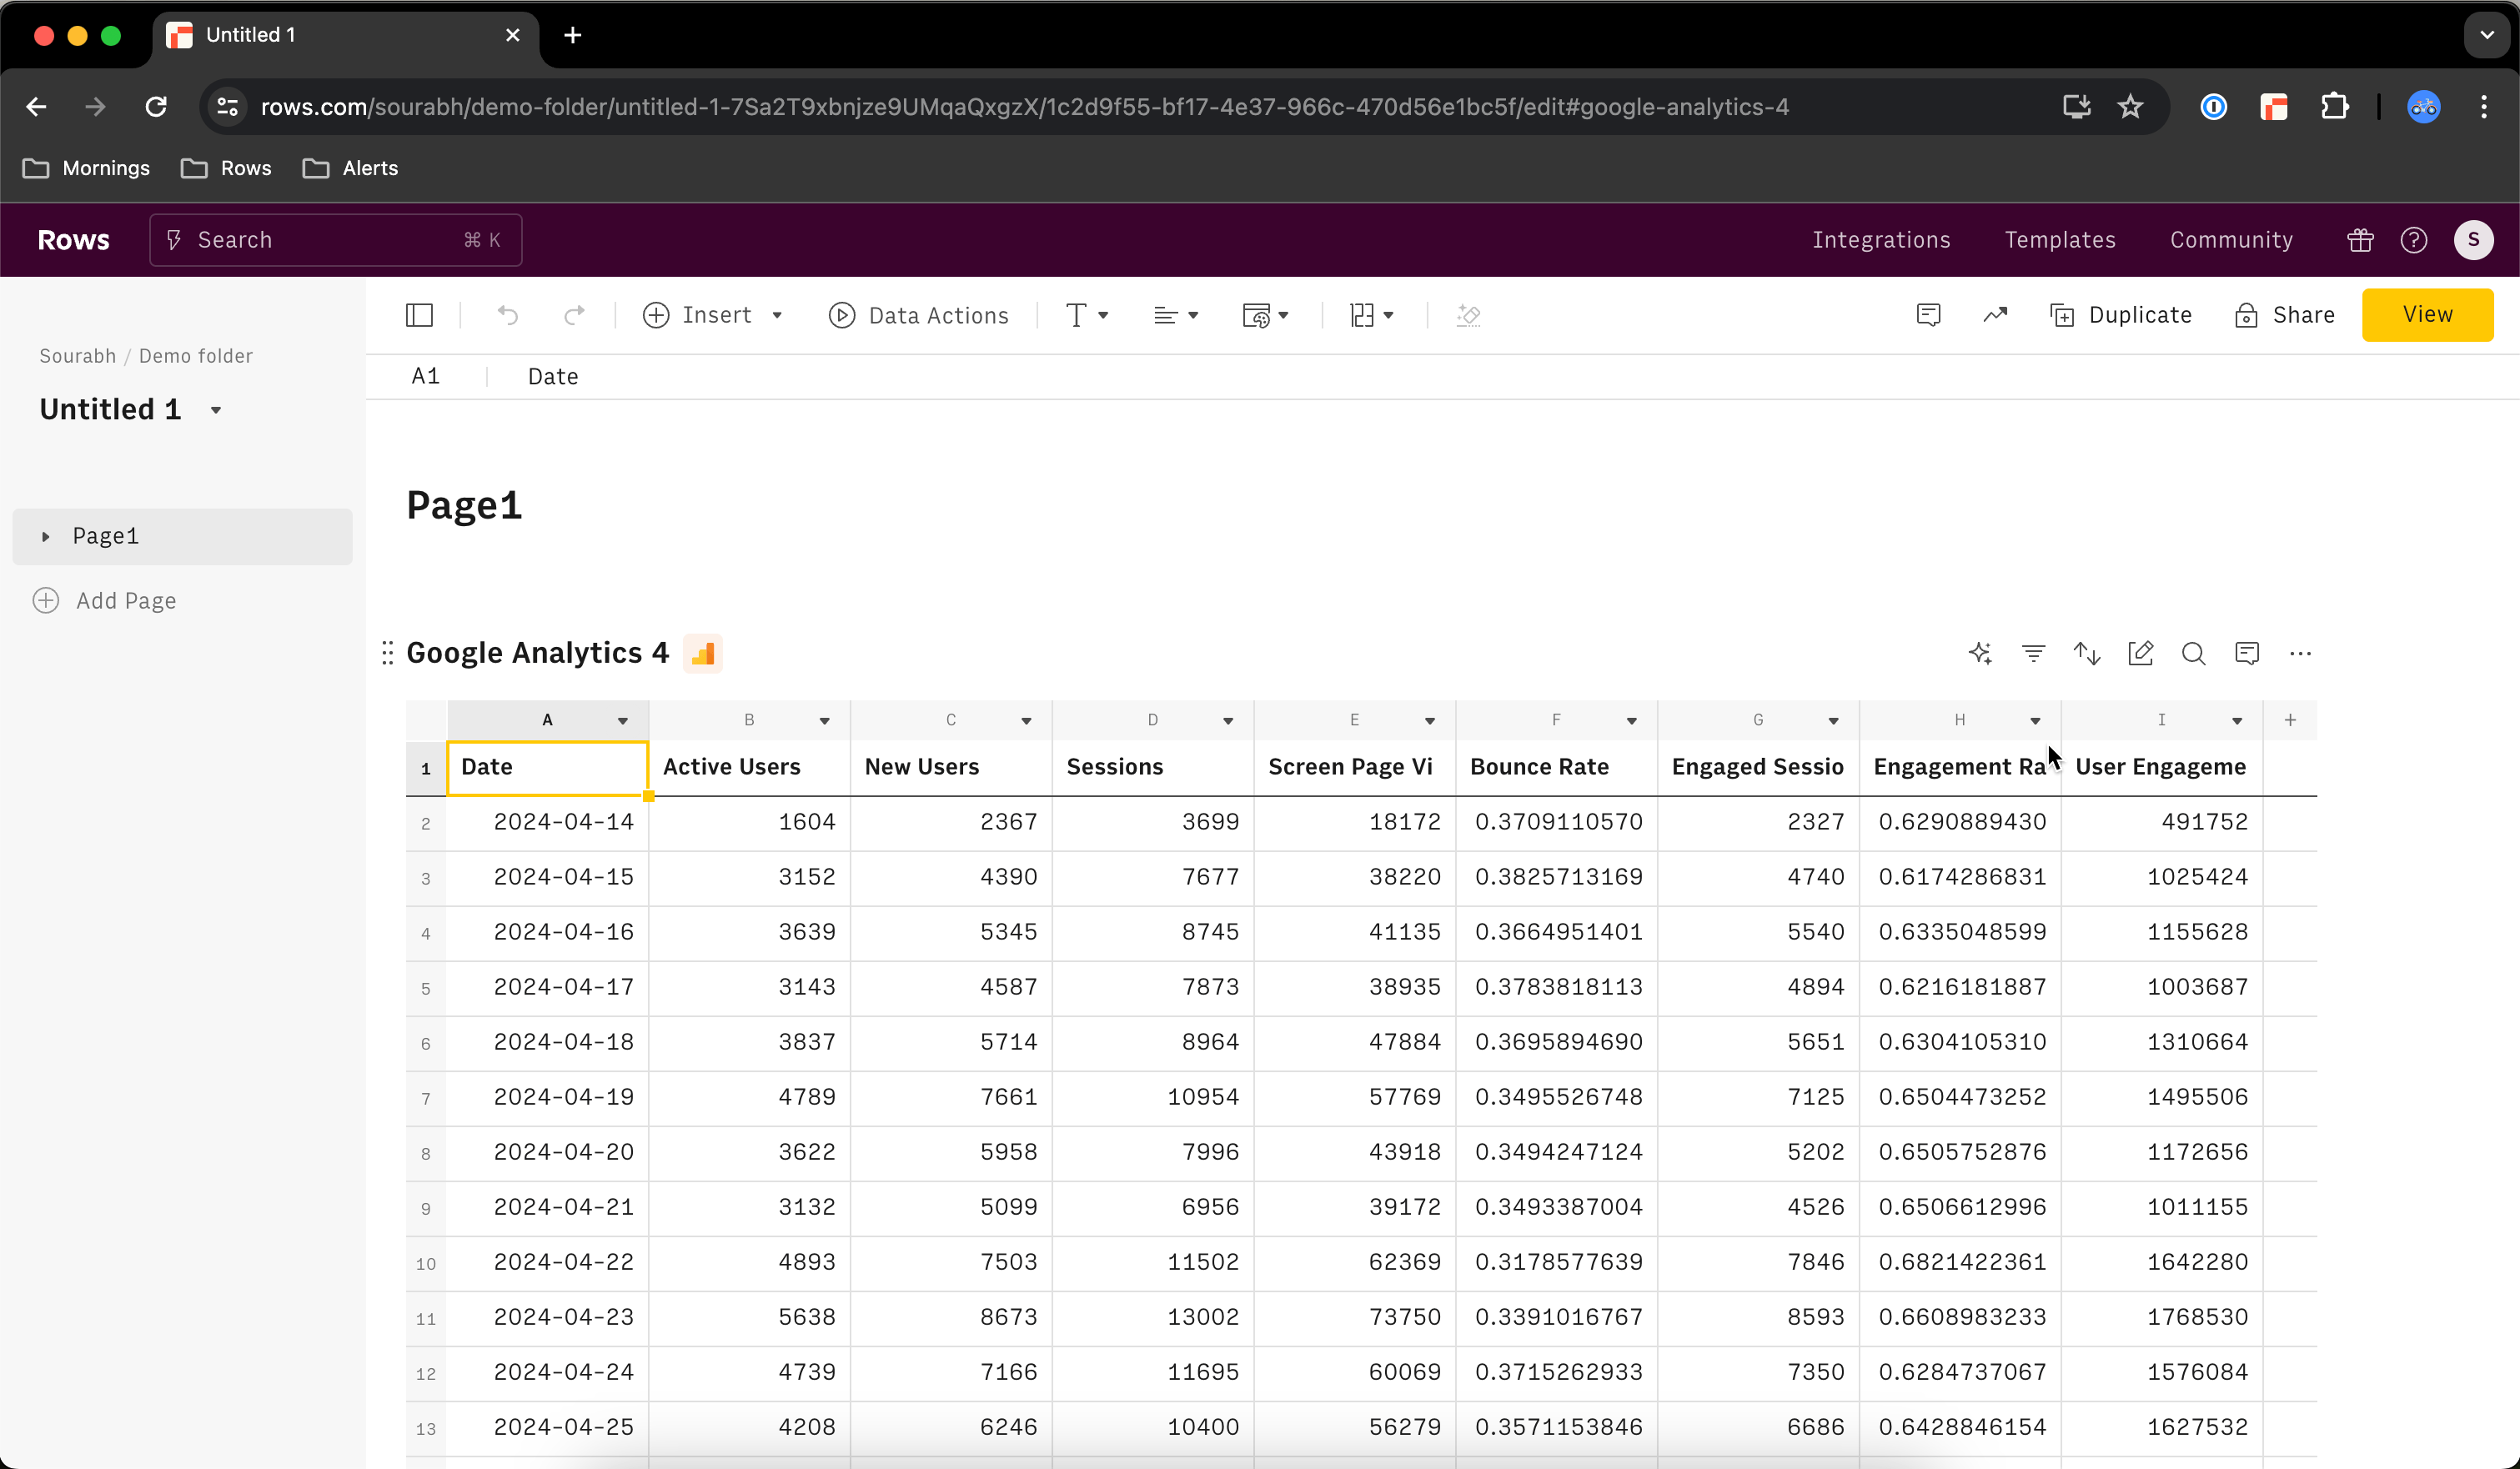The width and height of the screenshot is (2520, 1469).
Task: Open the table filter icon
Action: click(2033, 653)
